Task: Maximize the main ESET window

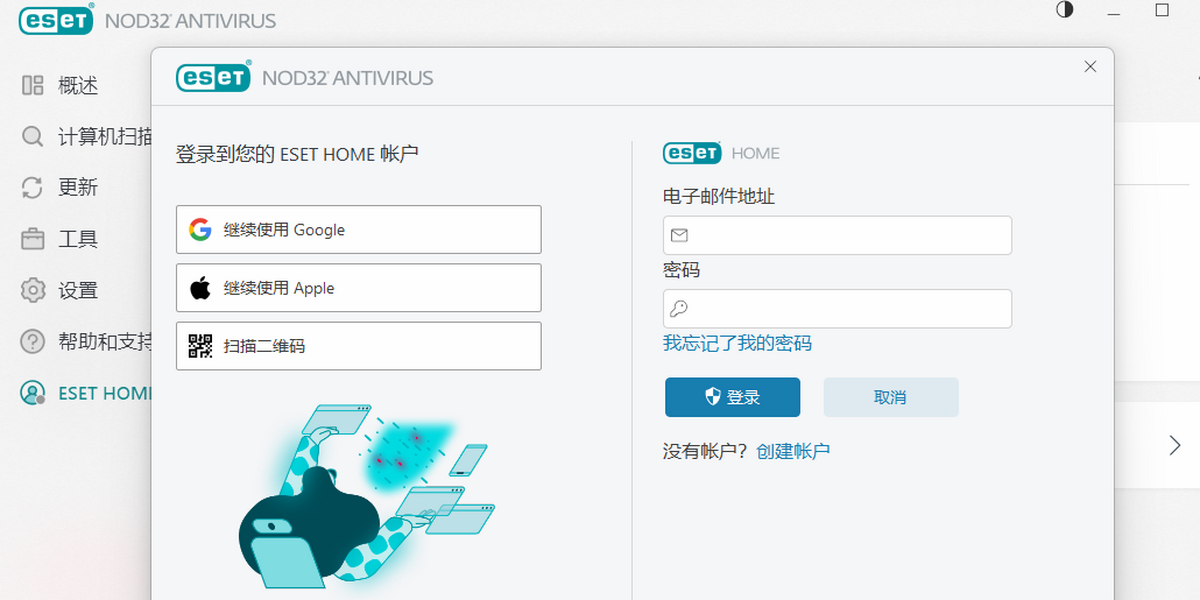Action: tap(1162, 10)
